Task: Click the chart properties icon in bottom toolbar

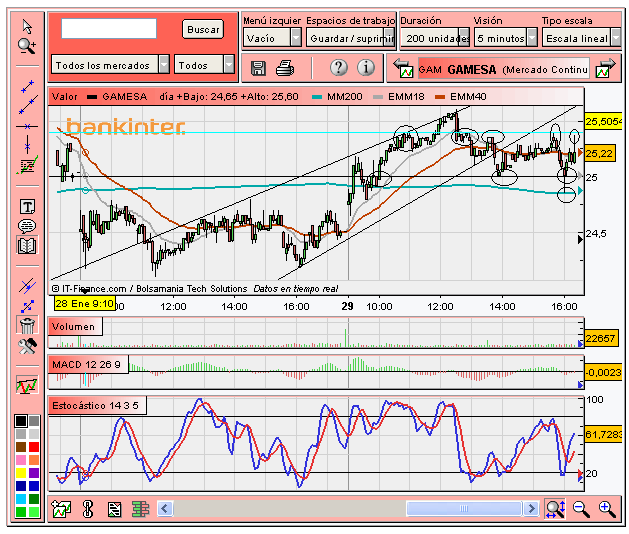Action: coord(114,509)
